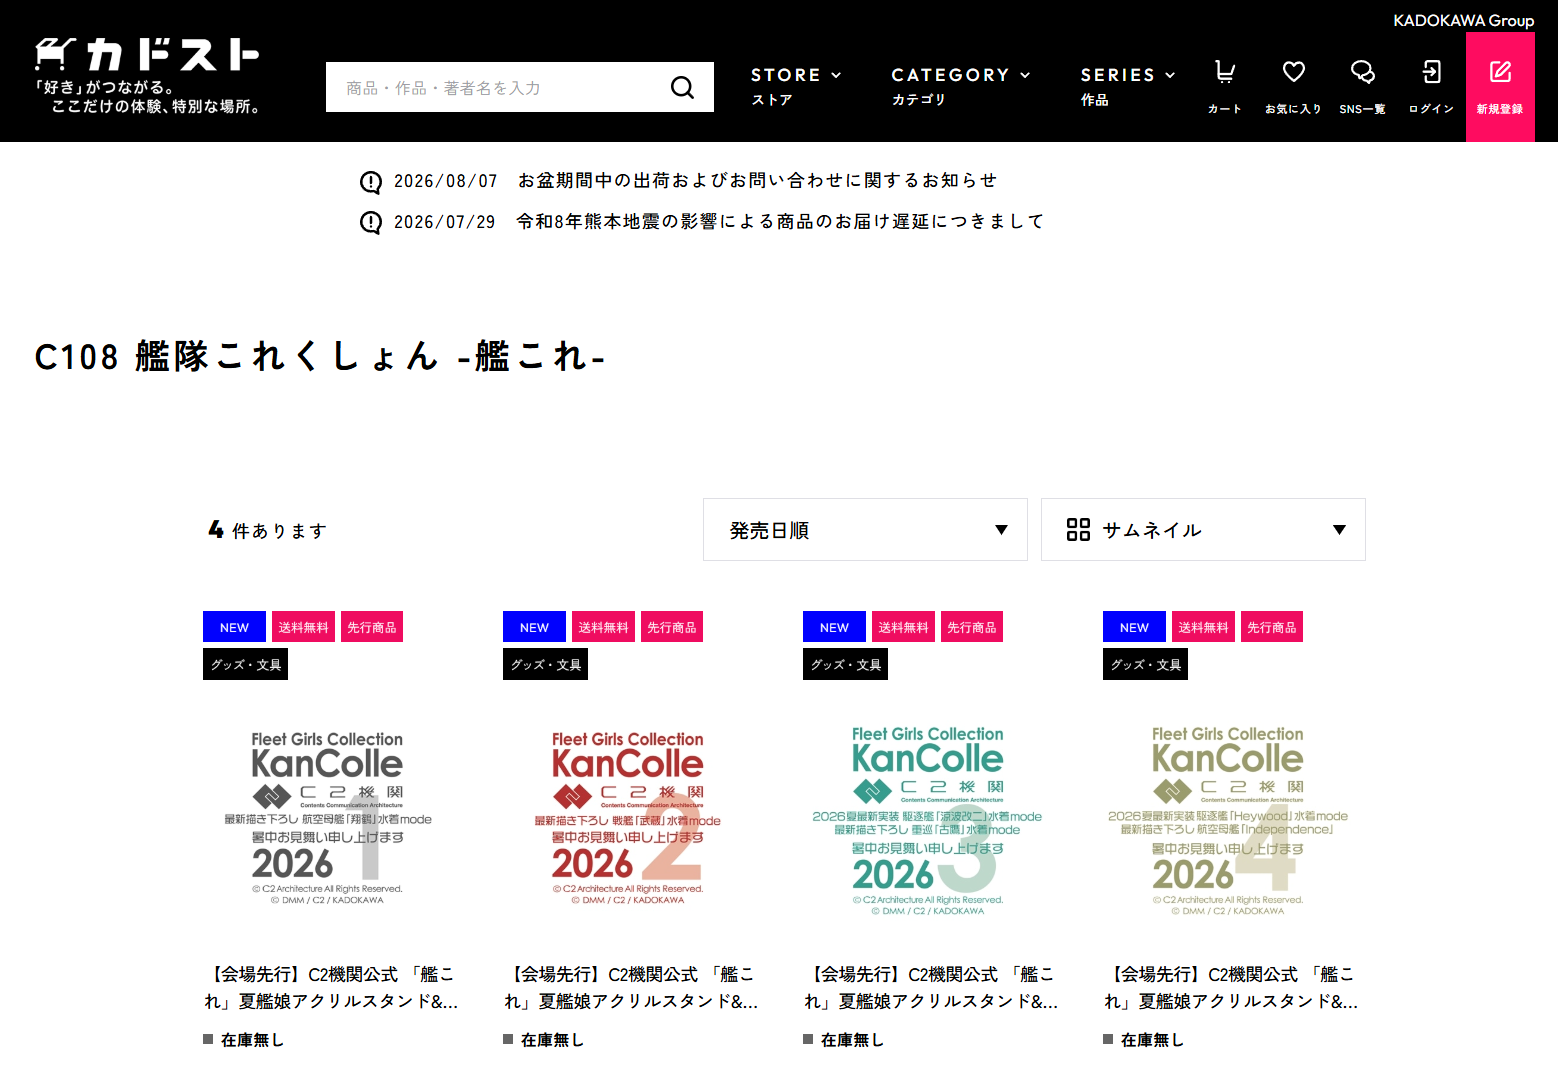
Task: Click 送料無料 badge on red KanColle product
Action: point(603,627)
